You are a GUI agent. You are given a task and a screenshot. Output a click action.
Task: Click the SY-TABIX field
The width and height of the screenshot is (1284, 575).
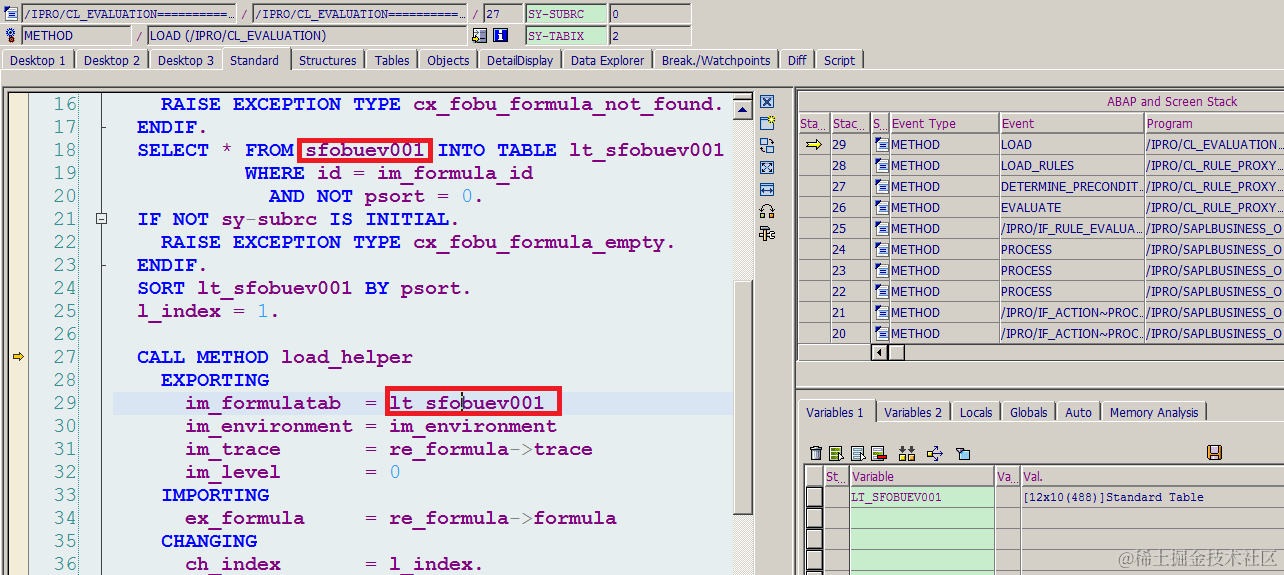[566, 35]
